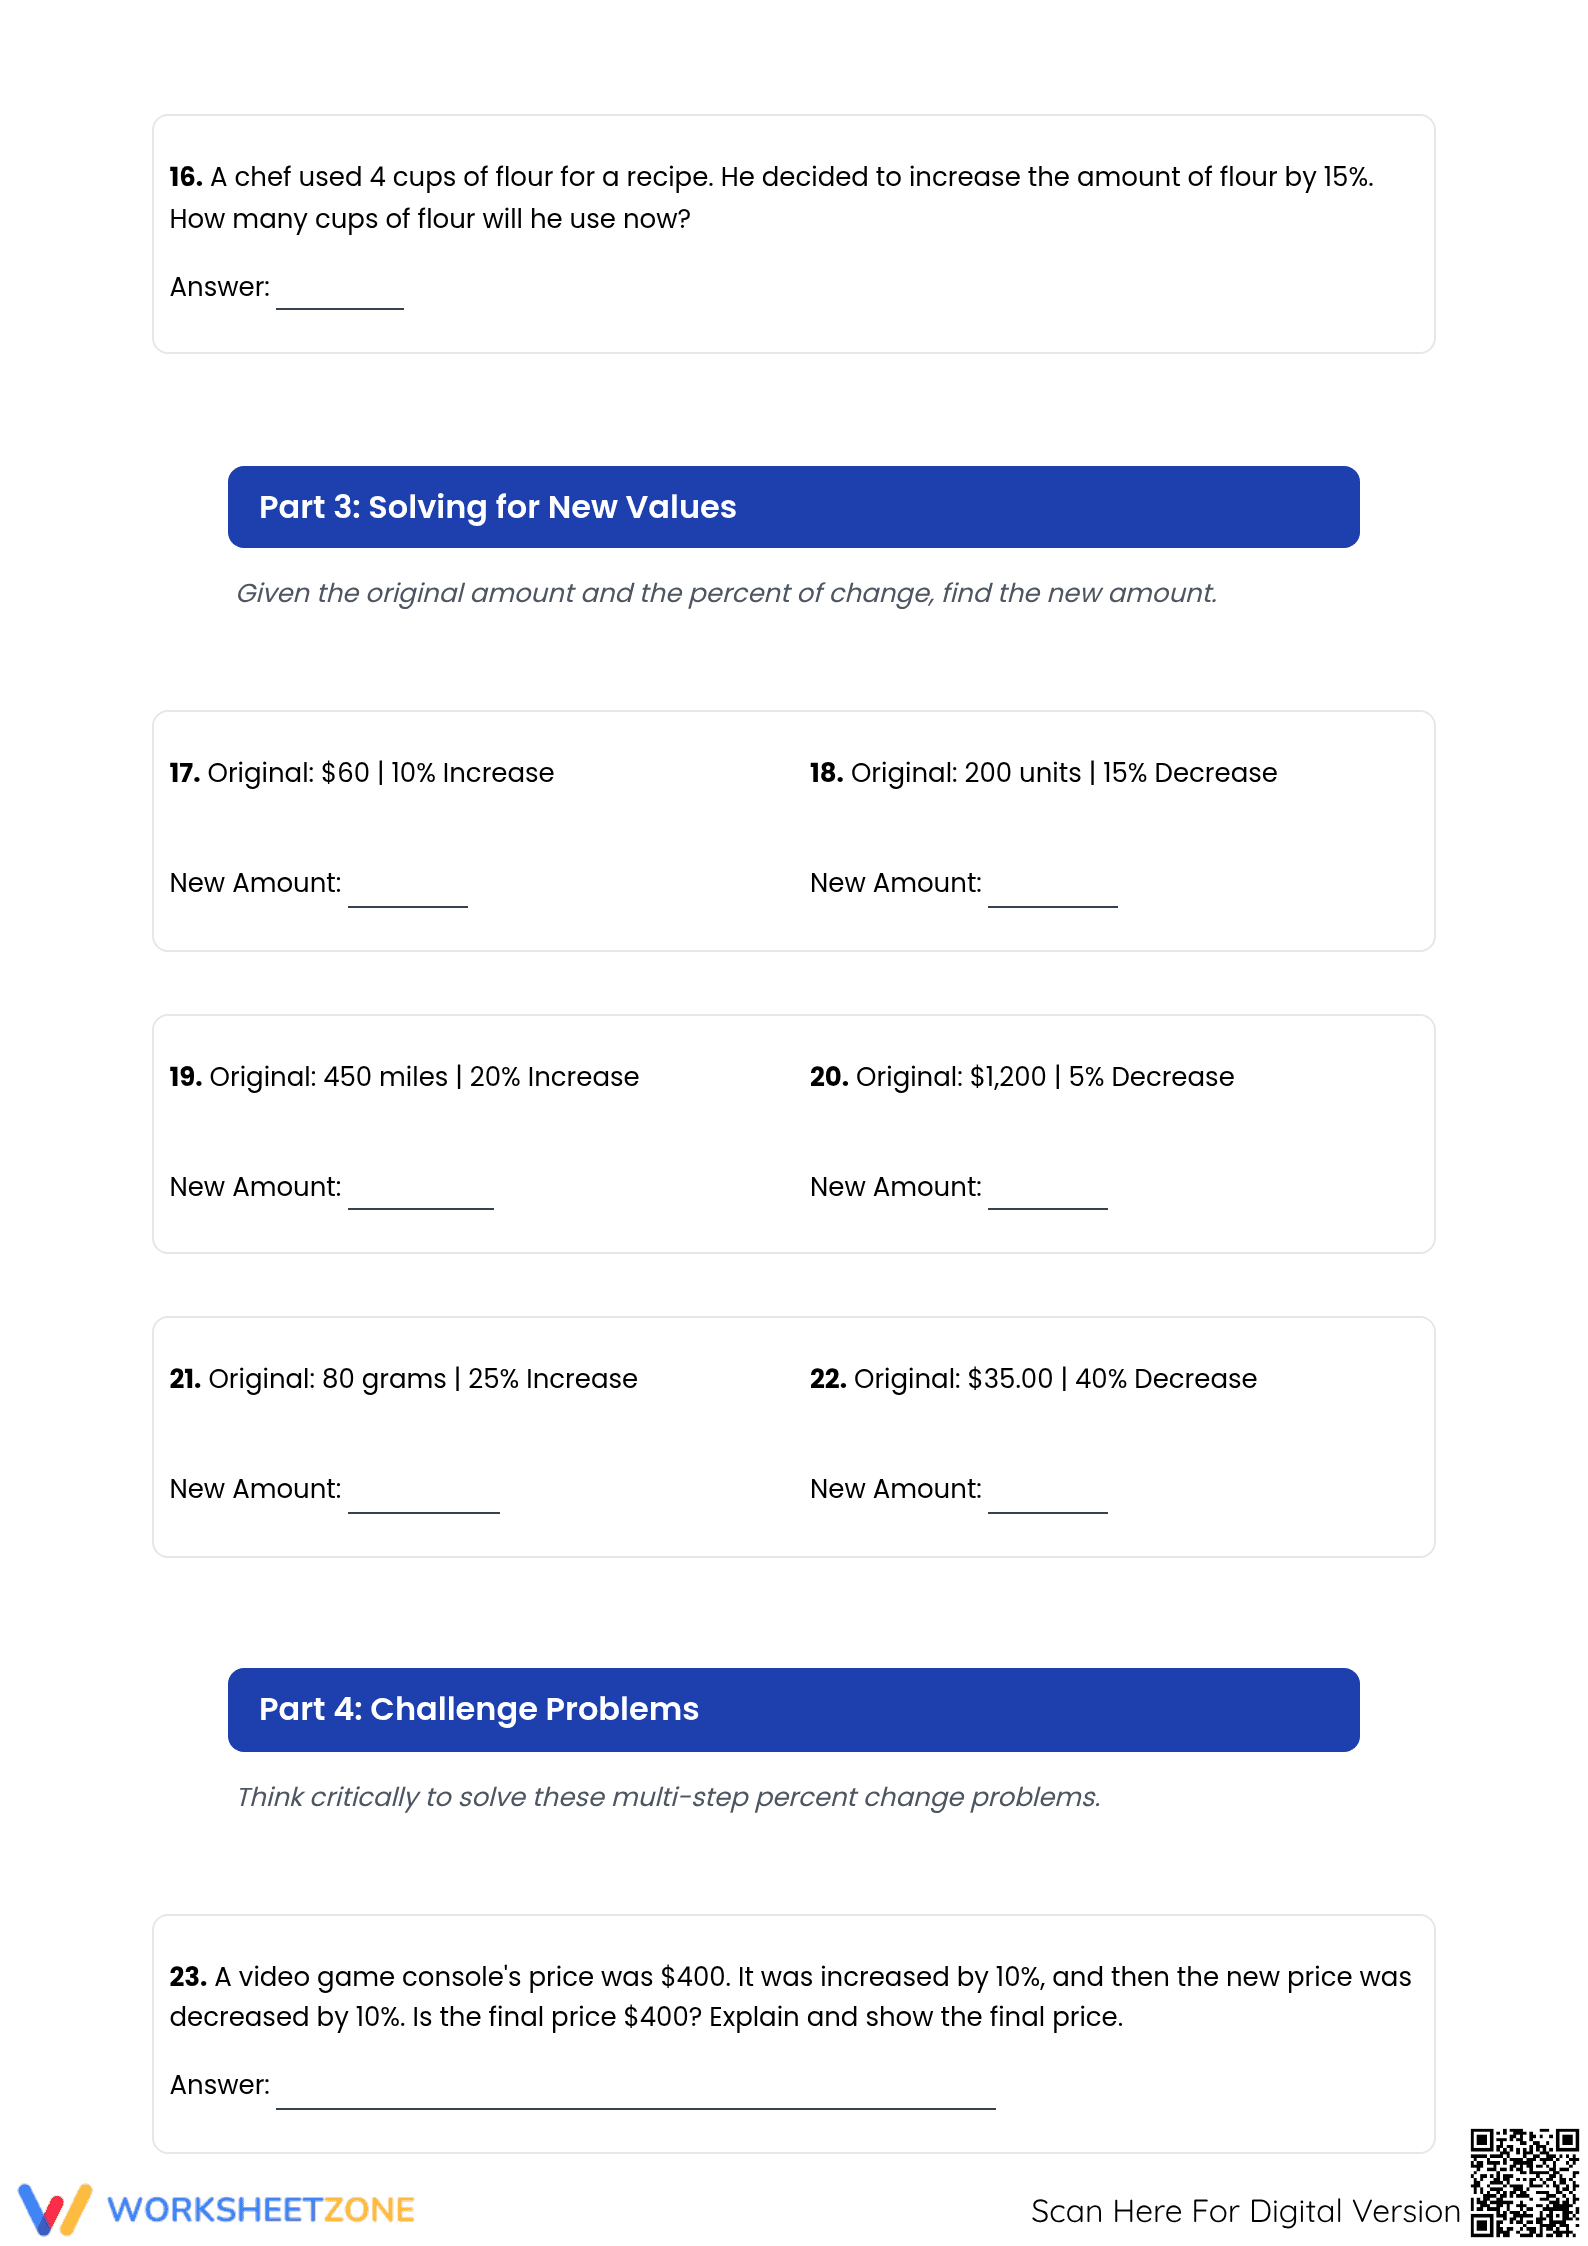Click the Part 4 instruction italic text
The image size is (1588, 2246).
[668, 1797]
